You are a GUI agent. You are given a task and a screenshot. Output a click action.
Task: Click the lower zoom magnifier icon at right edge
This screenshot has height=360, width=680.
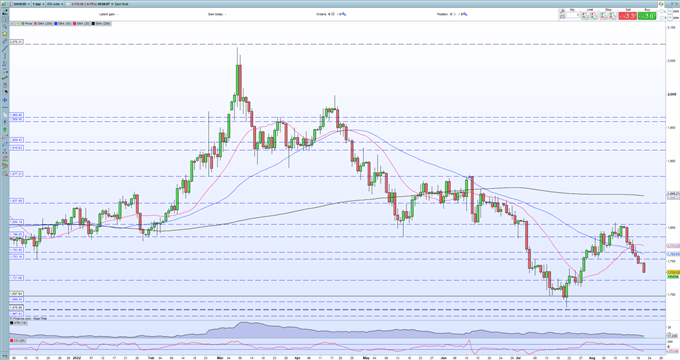tap(662, 18)
